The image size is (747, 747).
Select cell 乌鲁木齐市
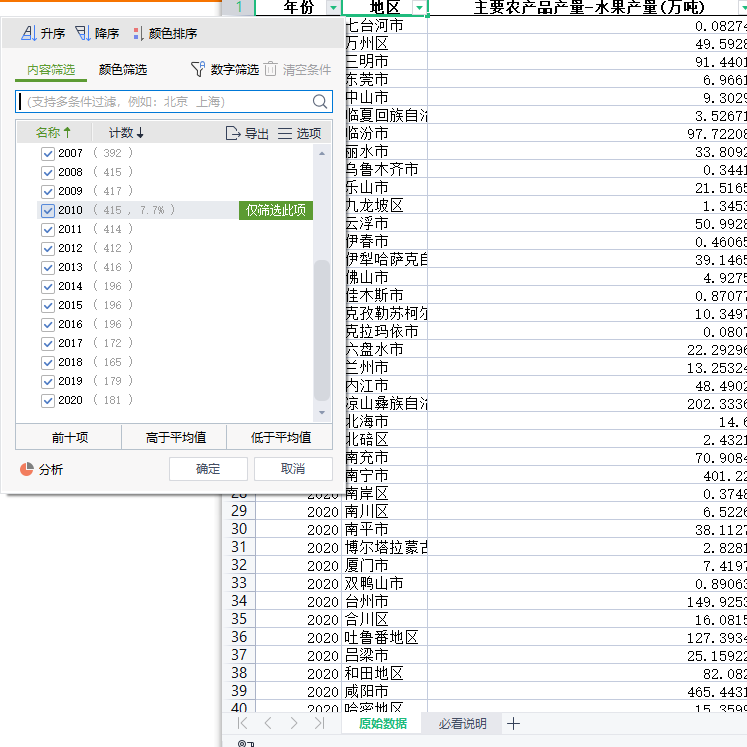click(x=384, y=169)
